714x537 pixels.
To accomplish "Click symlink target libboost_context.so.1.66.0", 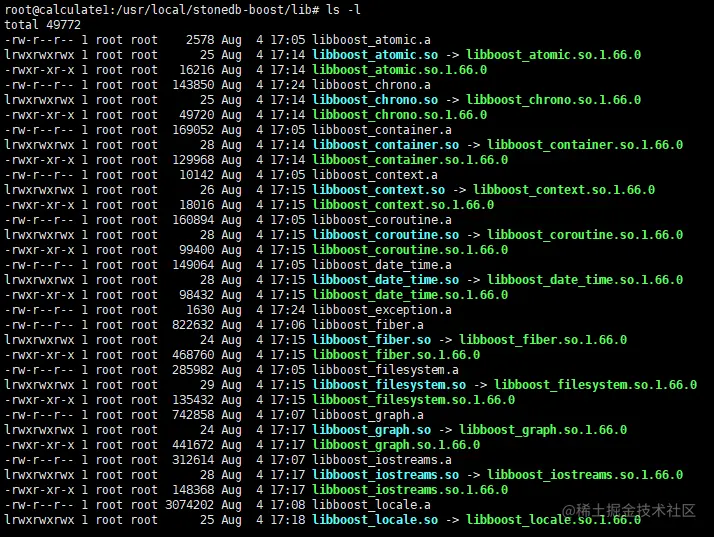I will click(564, 190).
